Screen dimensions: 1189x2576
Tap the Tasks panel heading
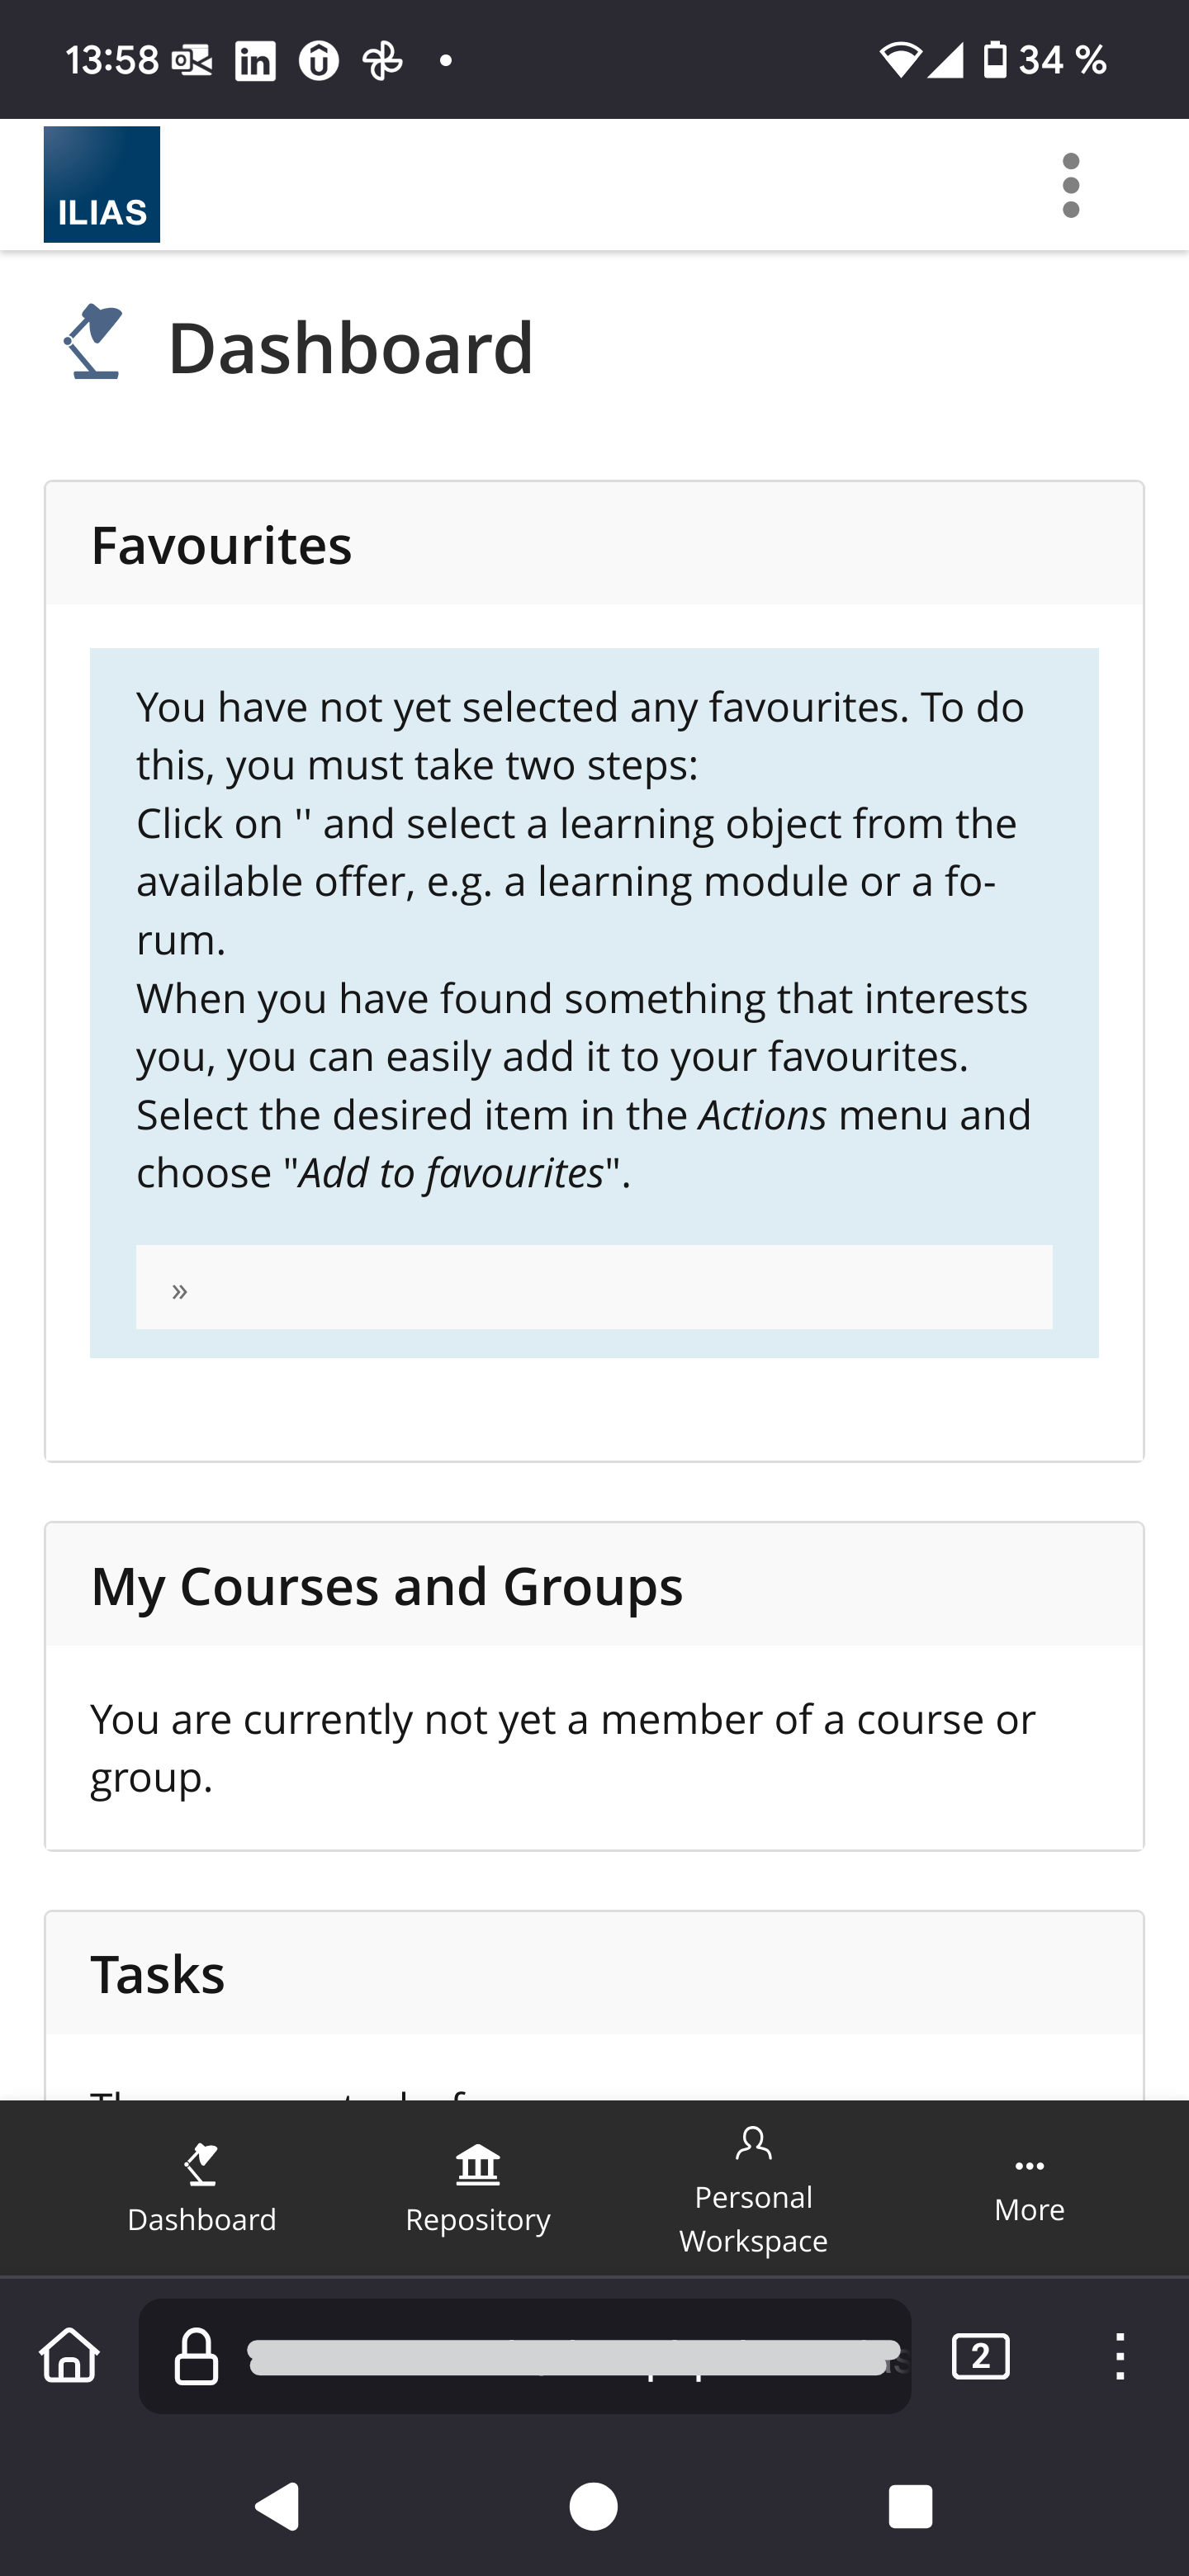(158, 1974)
